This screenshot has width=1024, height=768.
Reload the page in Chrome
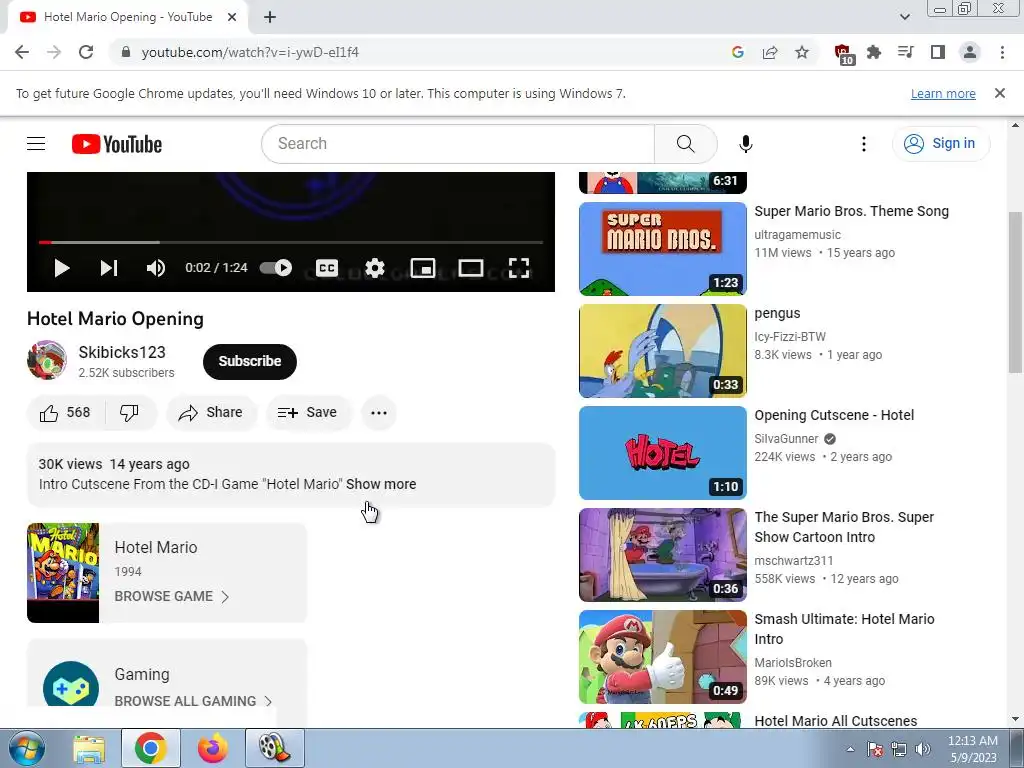86,52
